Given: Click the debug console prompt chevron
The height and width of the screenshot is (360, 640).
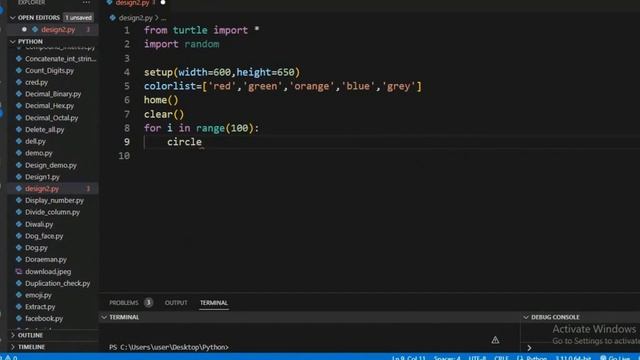Looking at the screenshot, I should (x=529, y=348).
